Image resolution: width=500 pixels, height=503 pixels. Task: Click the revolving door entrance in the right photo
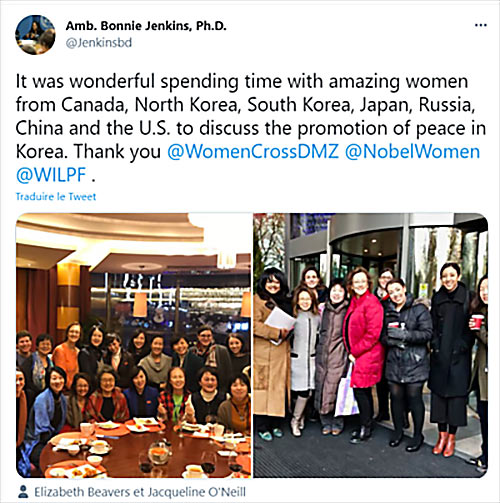pos(367,247)
